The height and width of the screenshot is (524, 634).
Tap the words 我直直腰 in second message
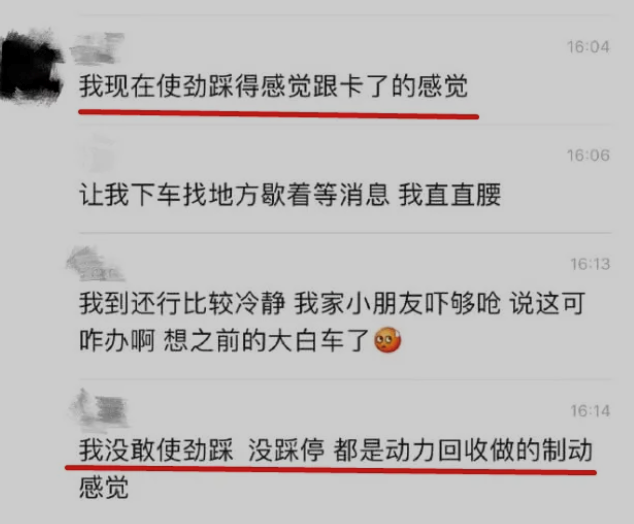[x=450, y=195]
